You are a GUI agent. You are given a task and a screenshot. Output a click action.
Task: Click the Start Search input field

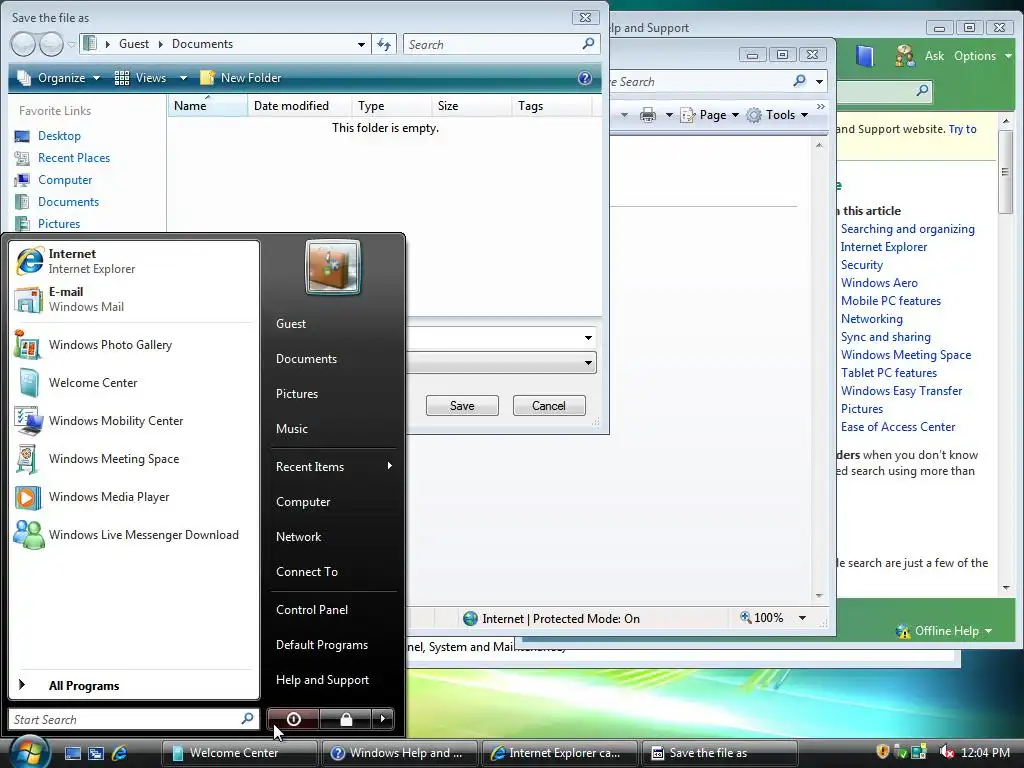[x=133, y=719]
